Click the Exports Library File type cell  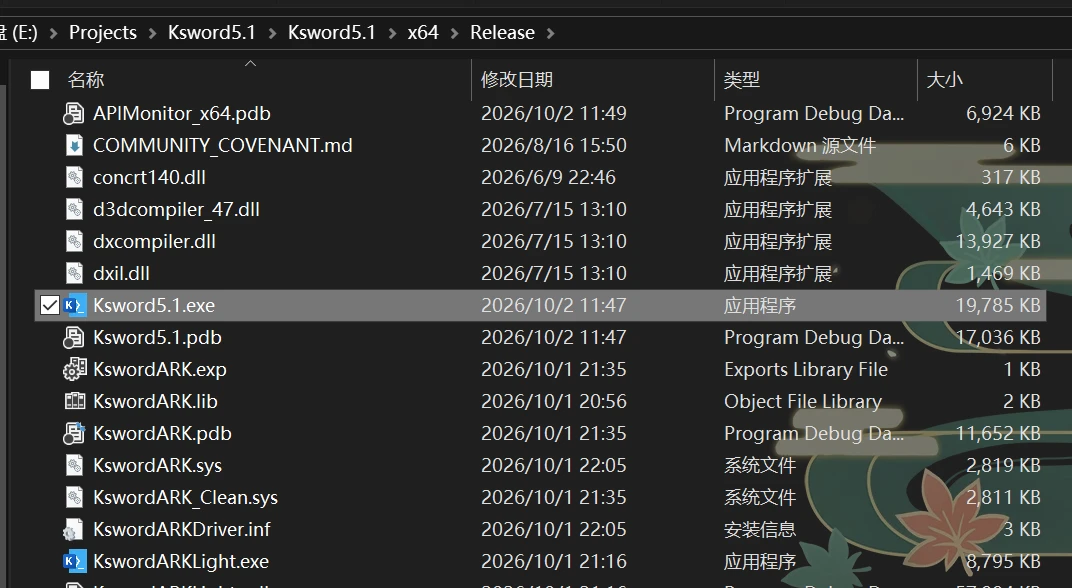[x=806, y=370]
